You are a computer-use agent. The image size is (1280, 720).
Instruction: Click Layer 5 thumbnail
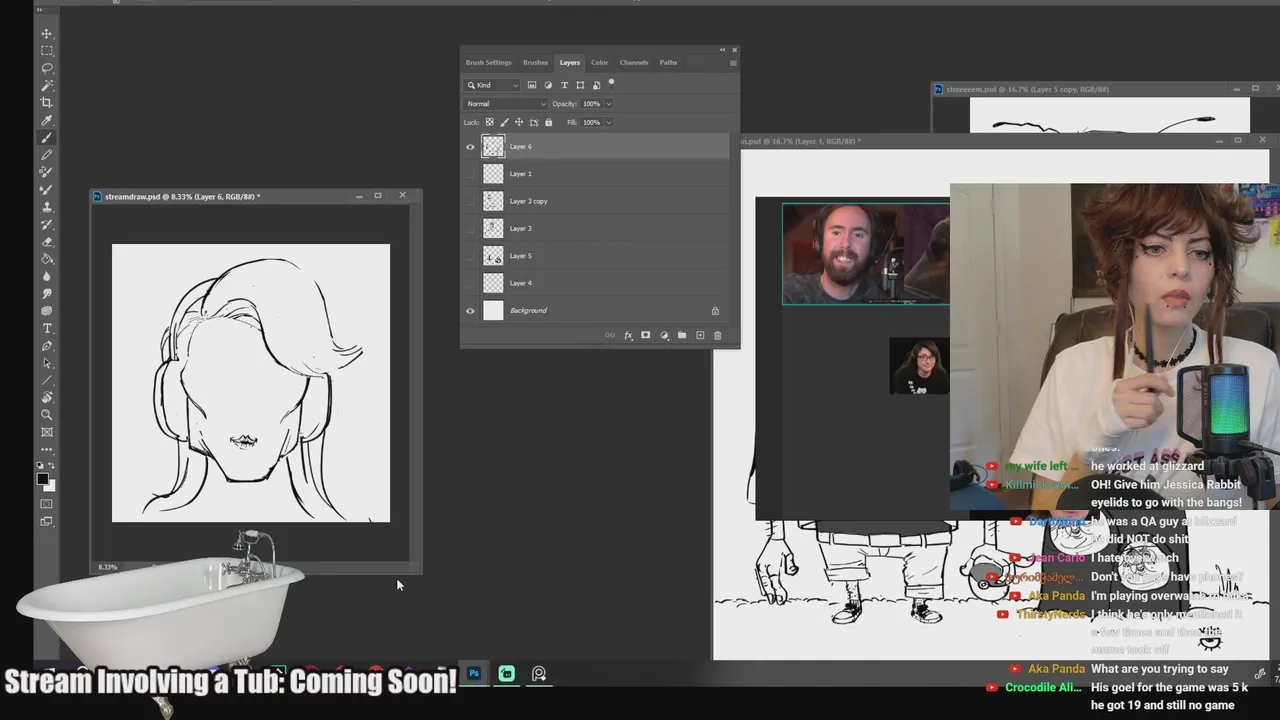point(493,256)
